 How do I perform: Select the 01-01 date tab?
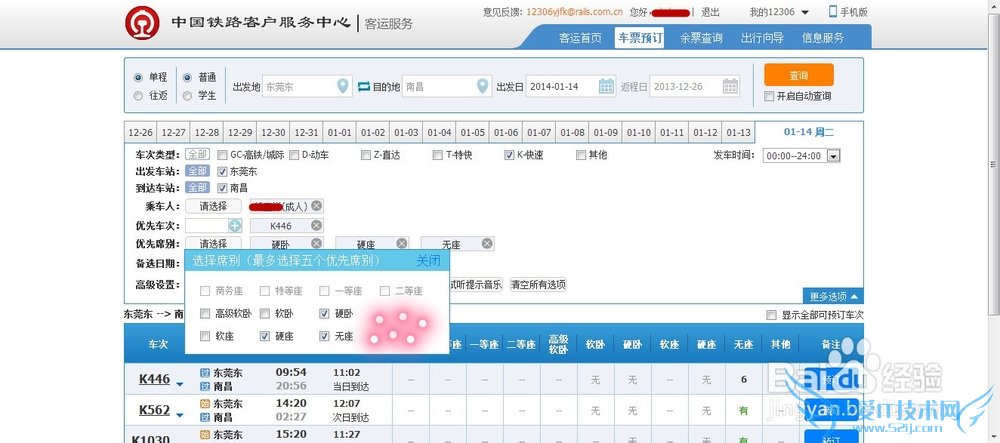[x=339, y=133]
